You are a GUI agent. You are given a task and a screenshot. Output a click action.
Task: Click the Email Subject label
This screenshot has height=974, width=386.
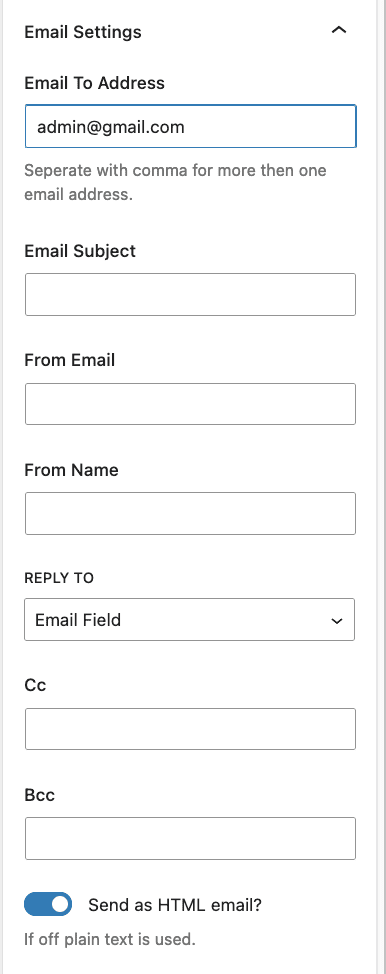pos(80,251)
